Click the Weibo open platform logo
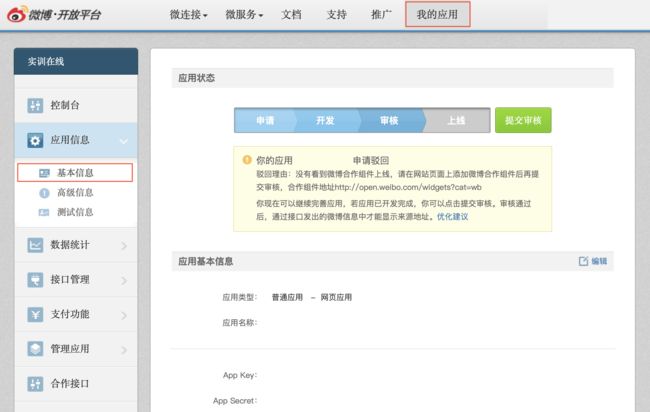 tap(54, 15)
